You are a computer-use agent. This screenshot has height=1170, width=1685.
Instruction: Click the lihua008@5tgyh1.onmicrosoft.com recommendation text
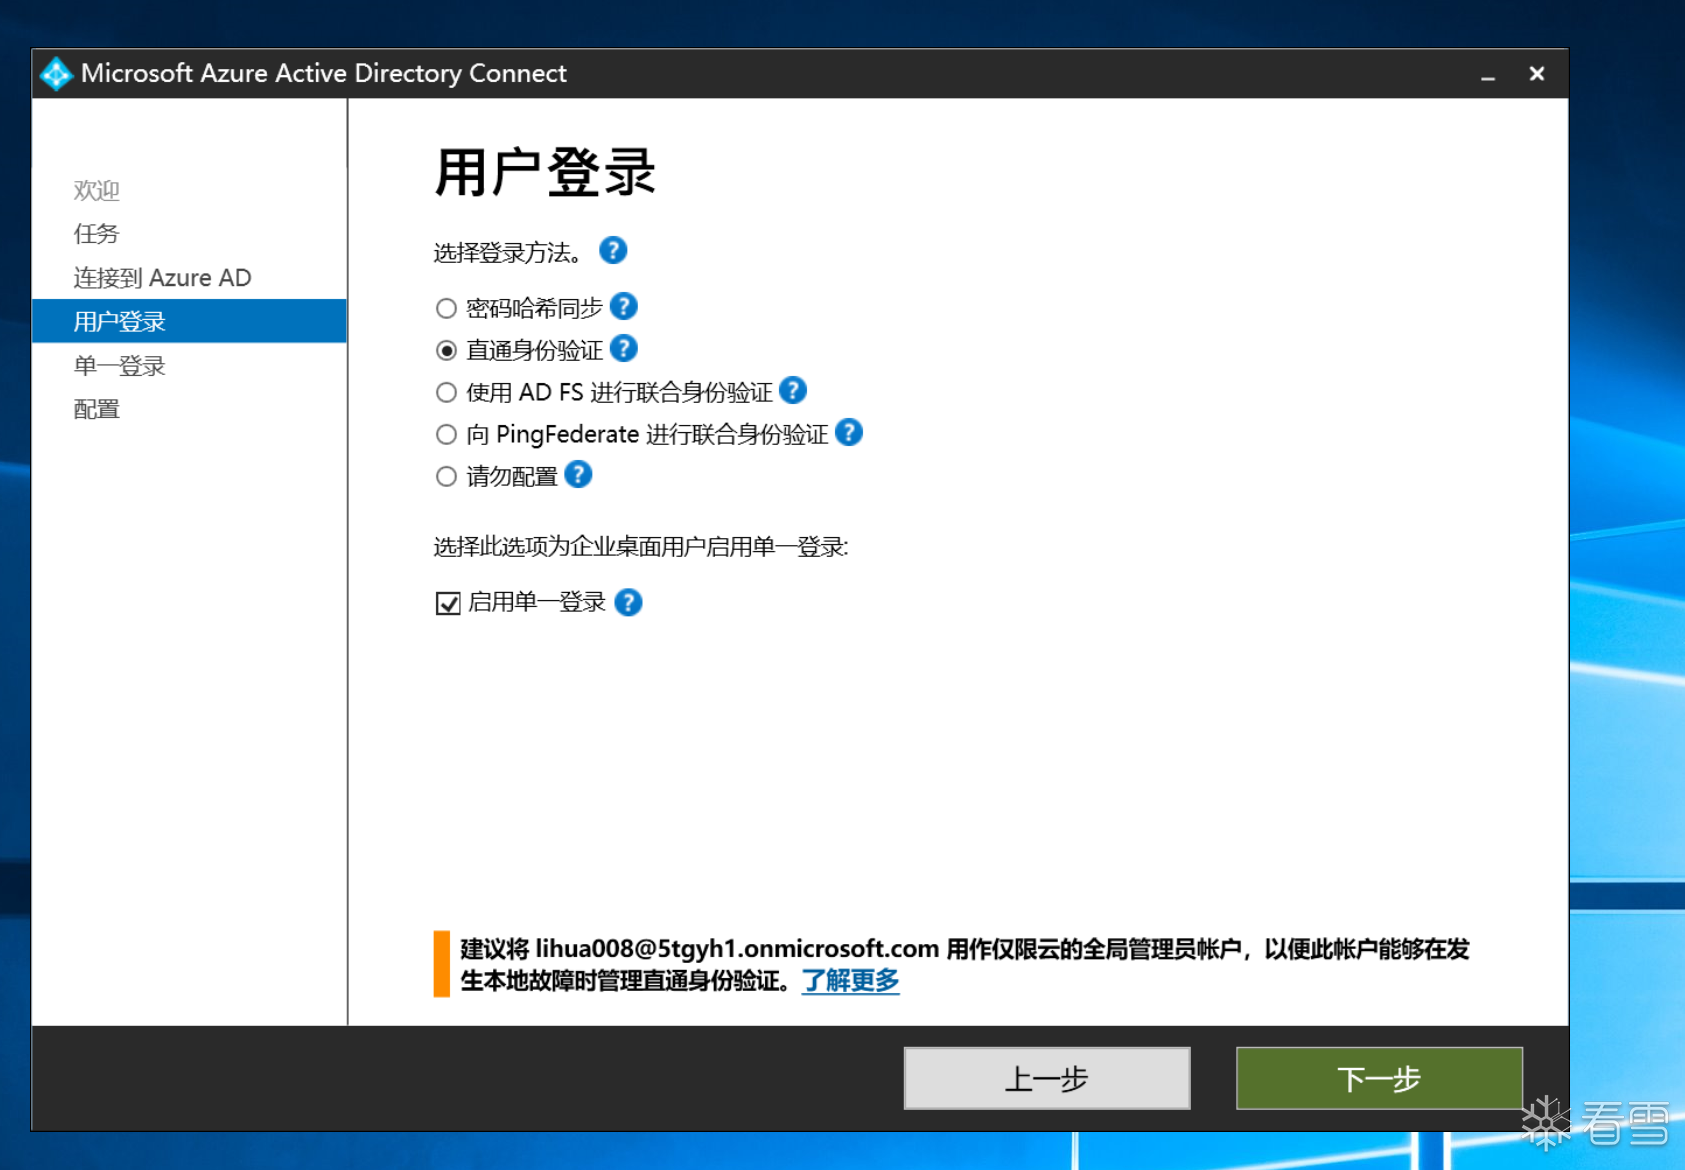pyautogui.click(x=965, y=964)
